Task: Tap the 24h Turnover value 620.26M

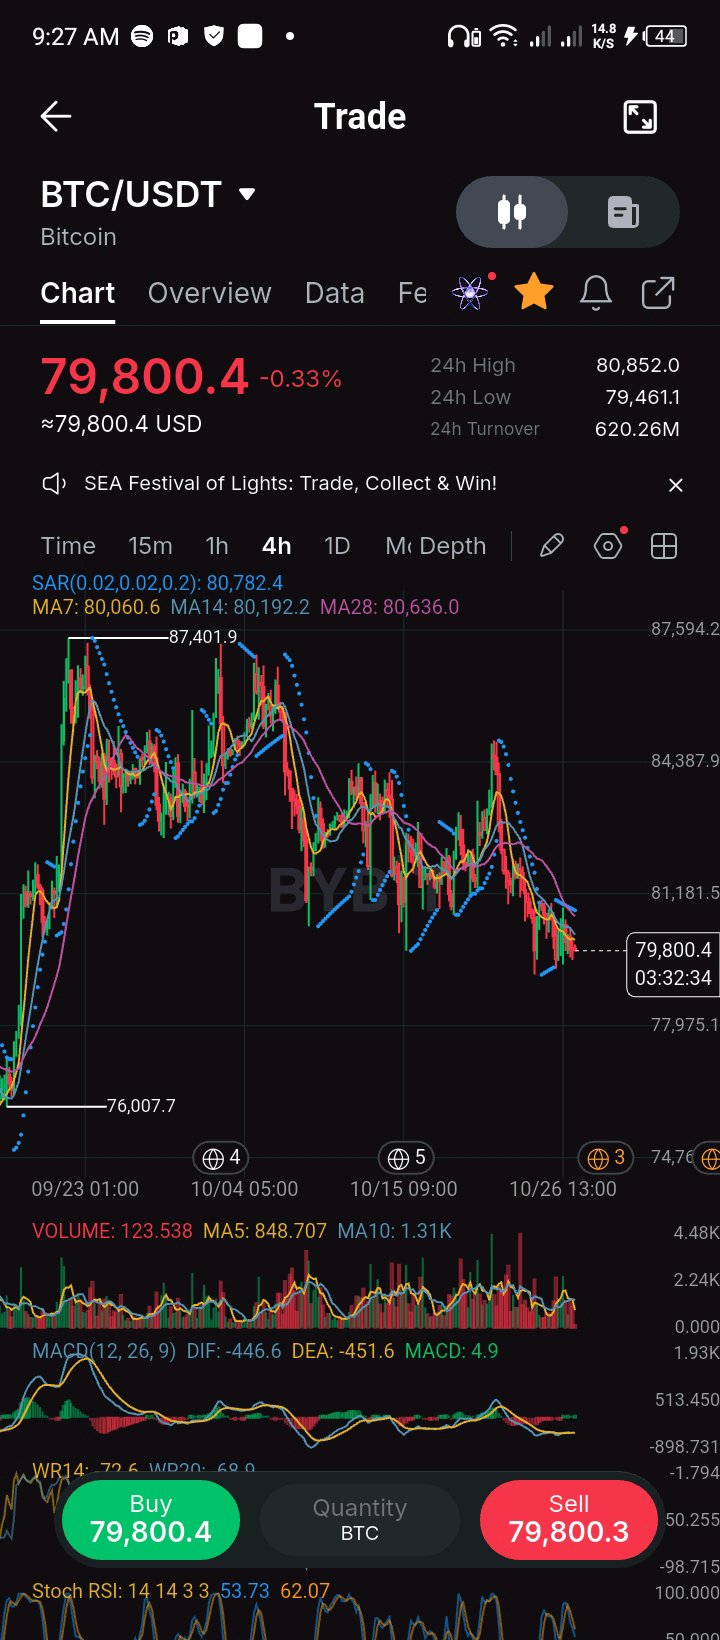Action: pyautogui.click(x=637, y=430)
